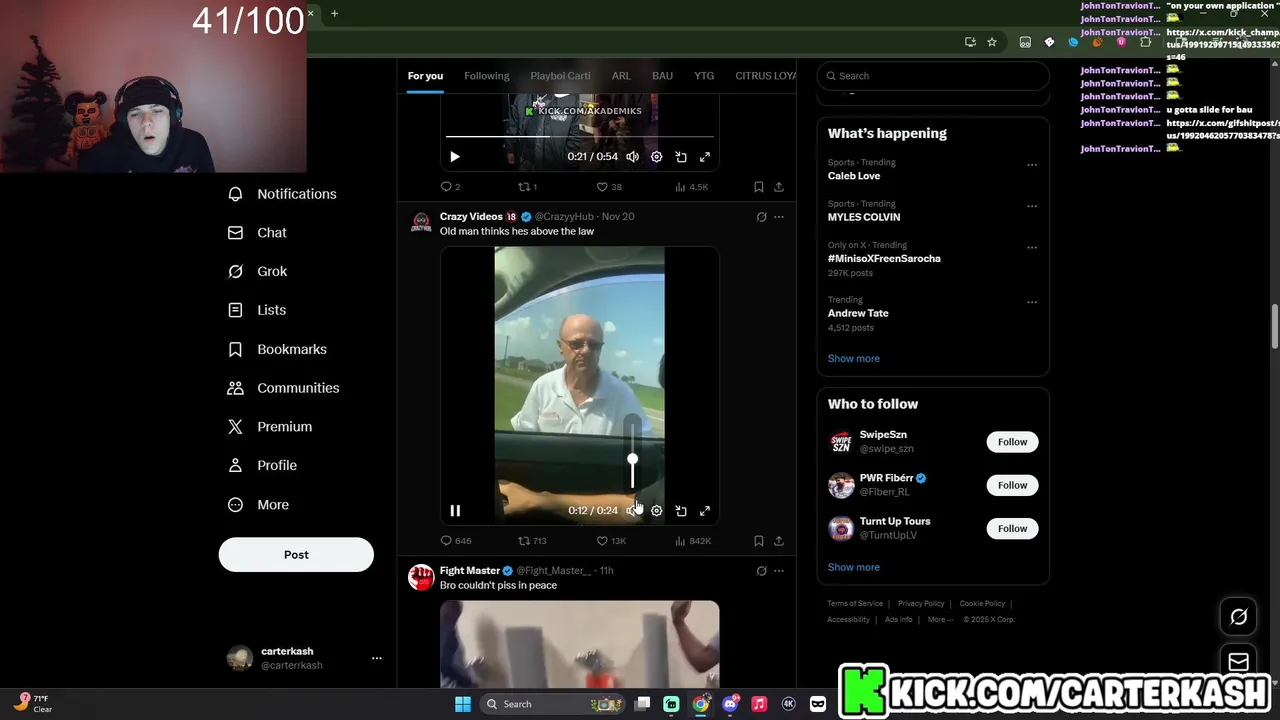This screenshot has height=720, width=1280.
Task: Play the Akademiks video at top
Action: [x=455, y=157]
